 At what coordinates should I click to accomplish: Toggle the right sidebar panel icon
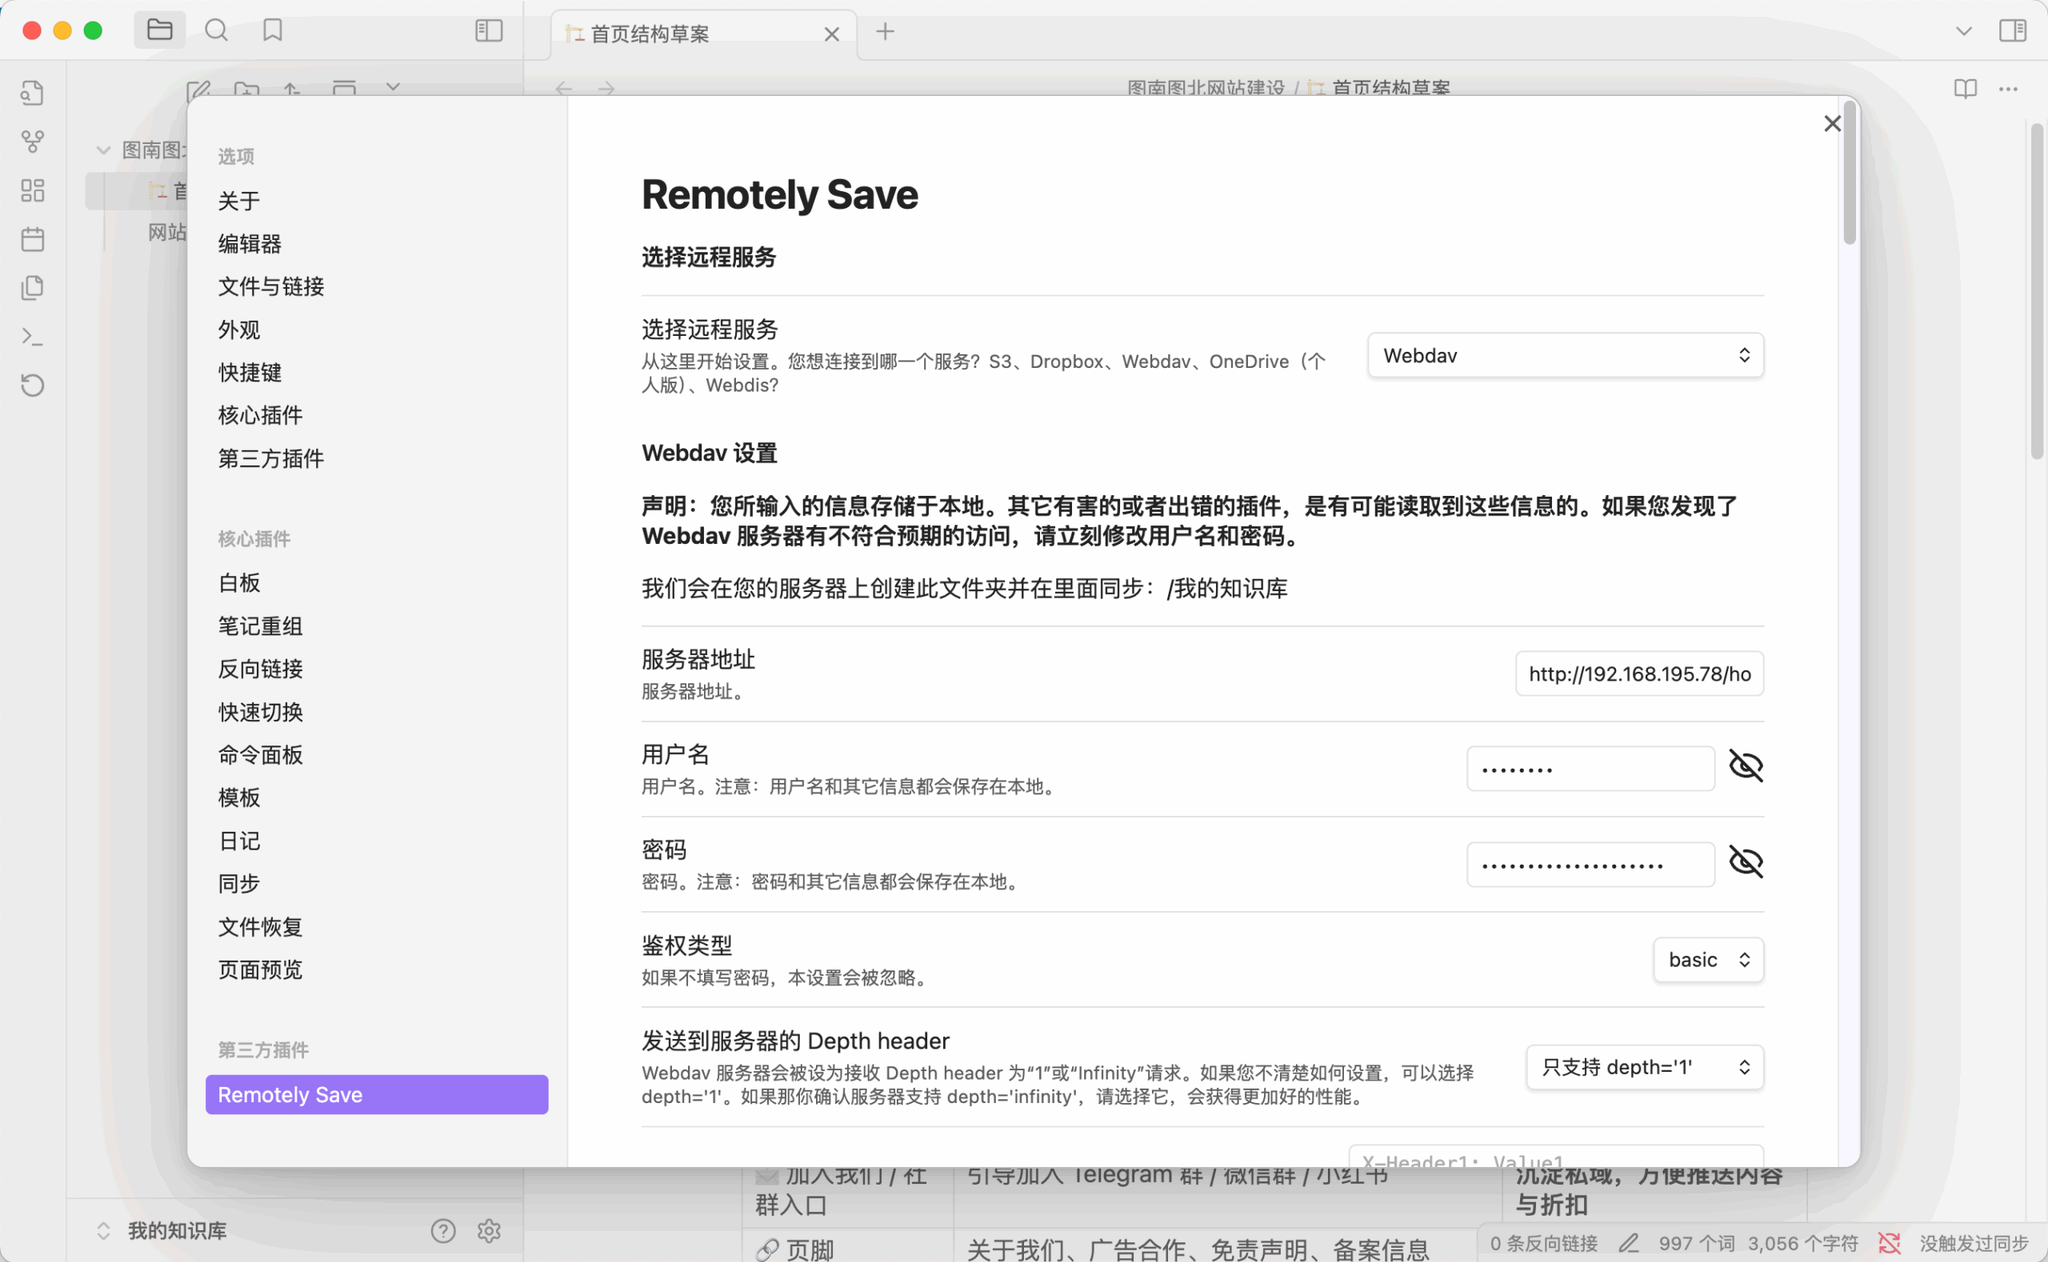[x=2012, y=30]
